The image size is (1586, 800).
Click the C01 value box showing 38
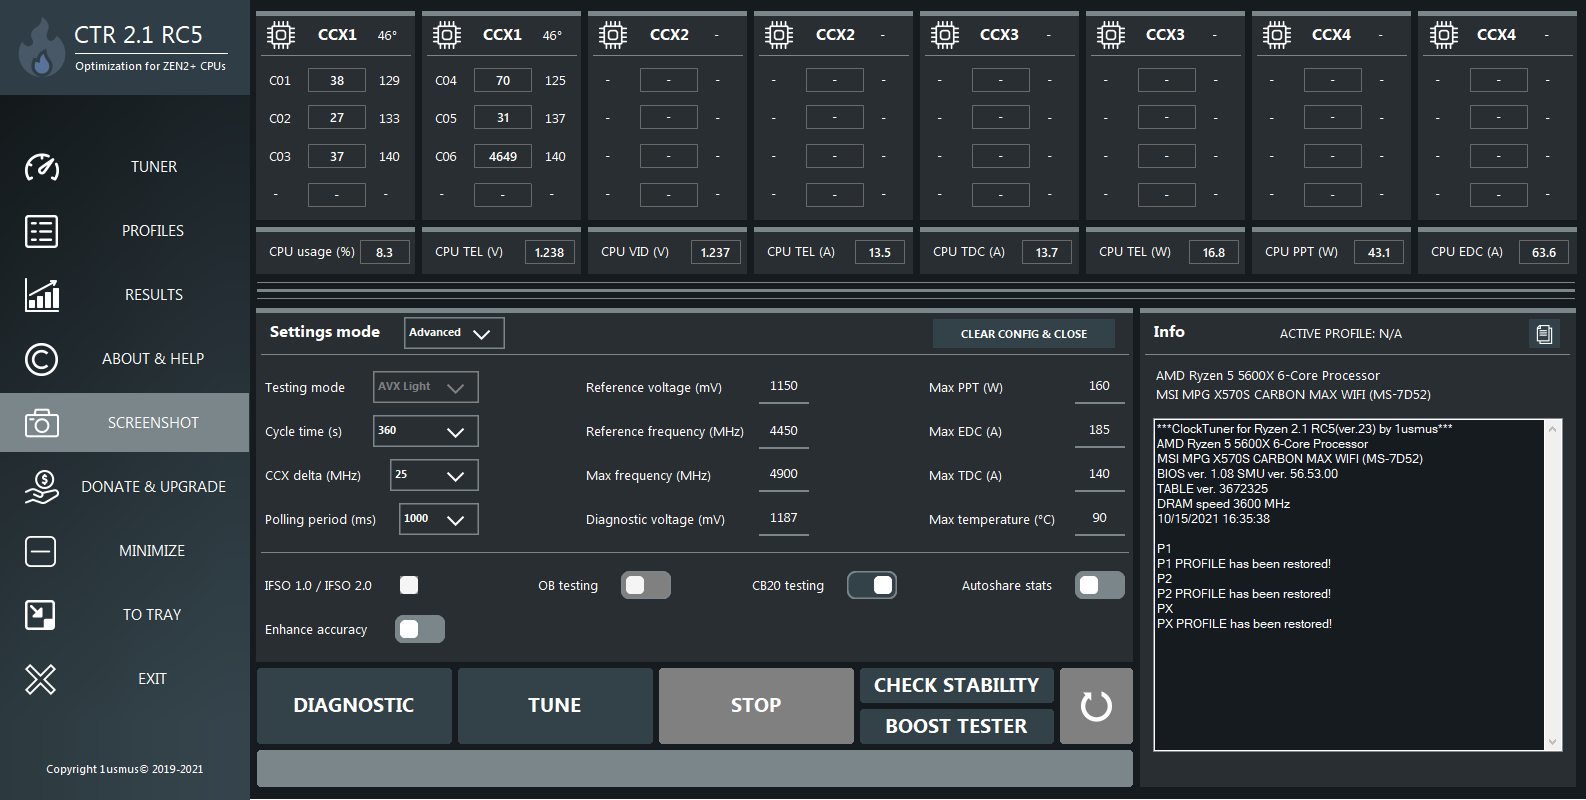[x=337, y=80]
